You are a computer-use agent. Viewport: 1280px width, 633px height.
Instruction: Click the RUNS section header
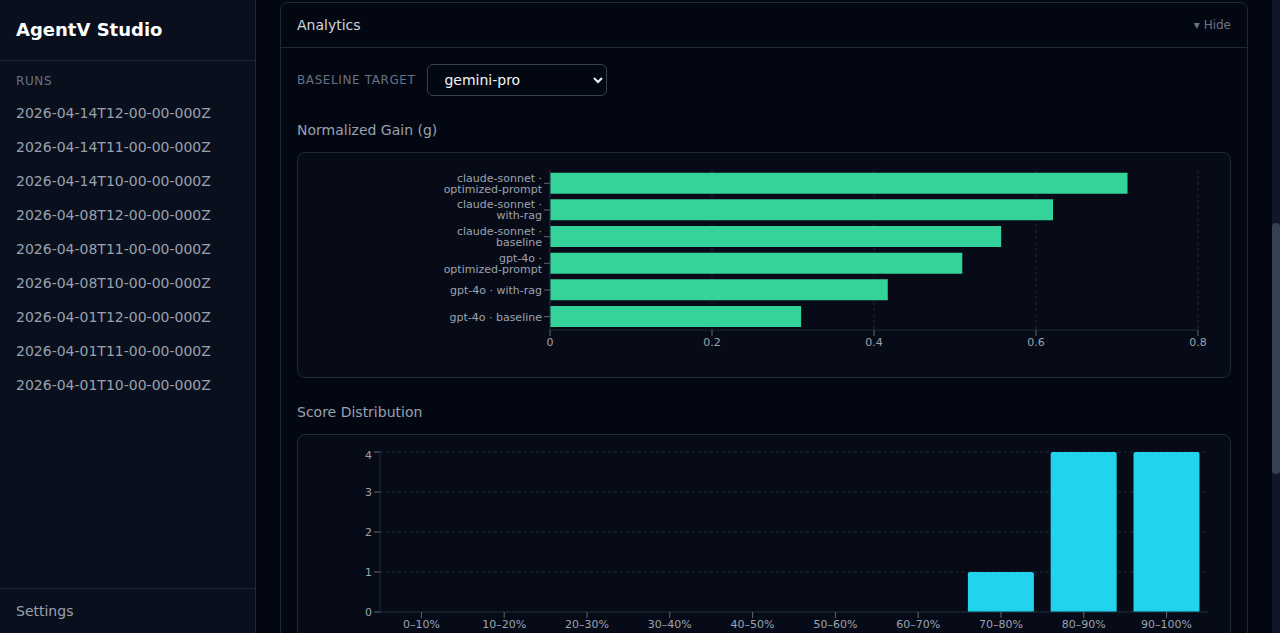pos(34,80)
